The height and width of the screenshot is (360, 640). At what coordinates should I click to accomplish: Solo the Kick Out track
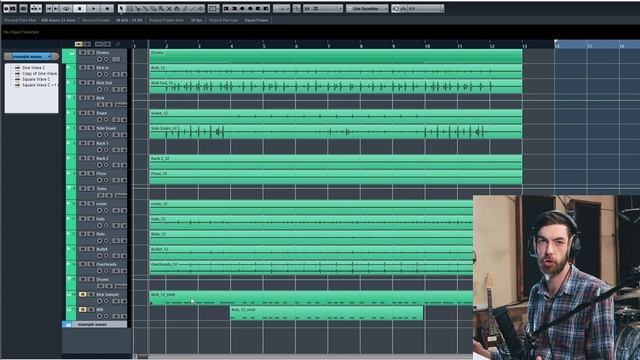pos(91,83)
